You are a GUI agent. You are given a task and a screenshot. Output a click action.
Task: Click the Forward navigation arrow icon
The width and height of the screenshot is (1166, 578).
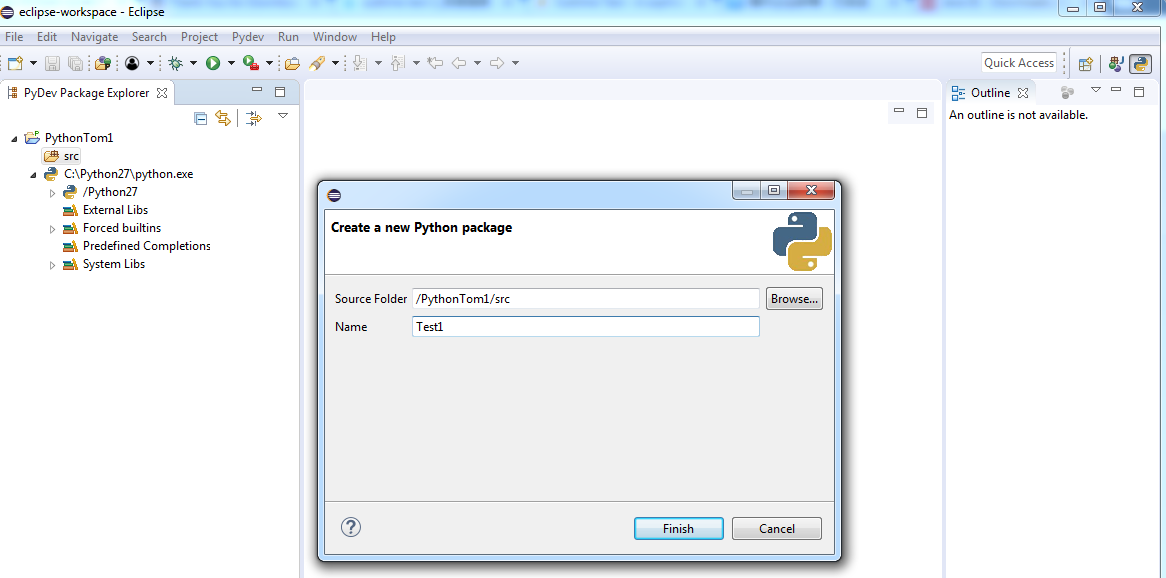[497, 63]
